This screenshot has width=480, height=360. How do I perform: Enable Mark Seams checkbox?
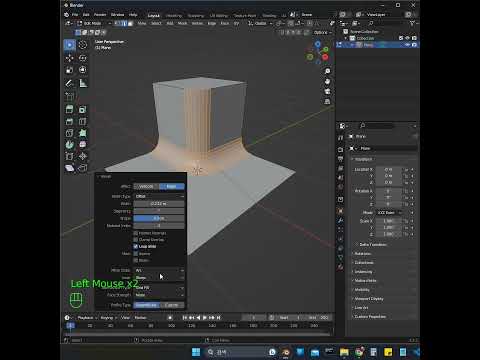click(x=136, y=254)
